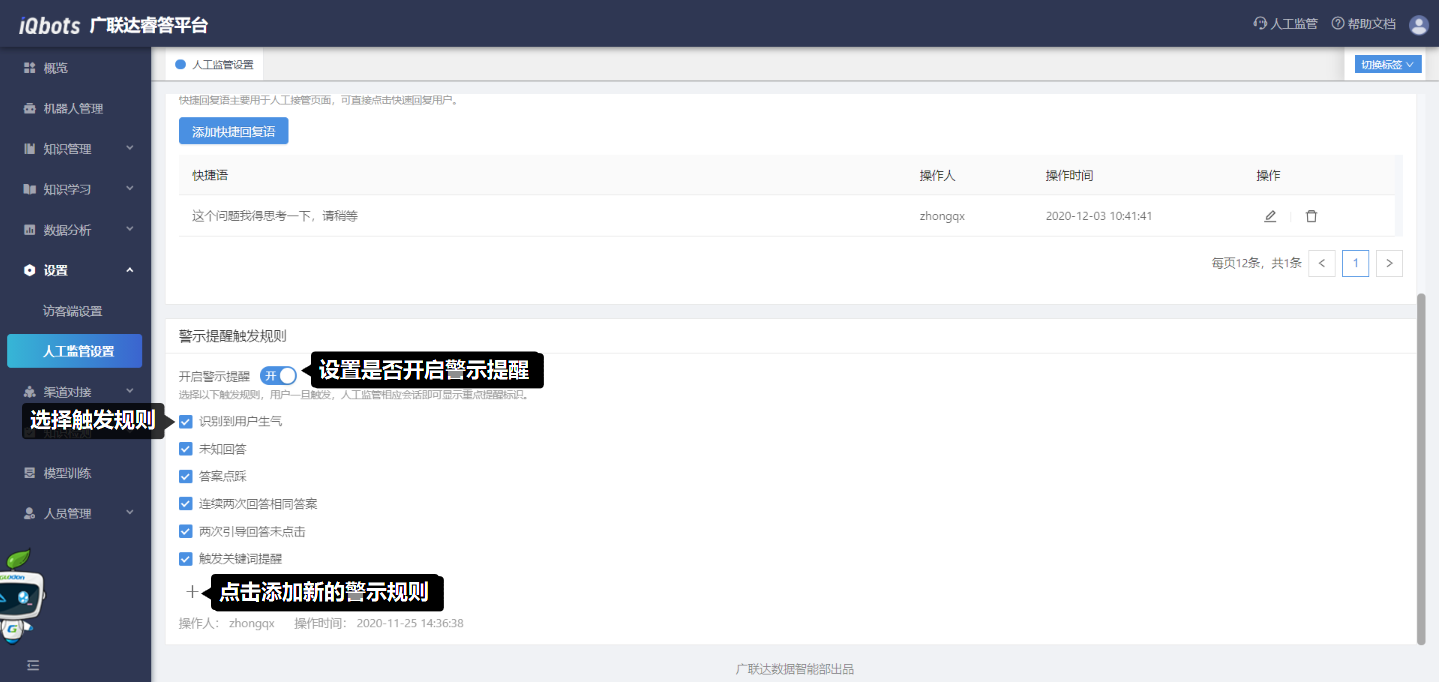Viewport: 1441px width, 682px height.
Task: Click the collapse sidebar icon at bottom left
Action: pos(33,665)
